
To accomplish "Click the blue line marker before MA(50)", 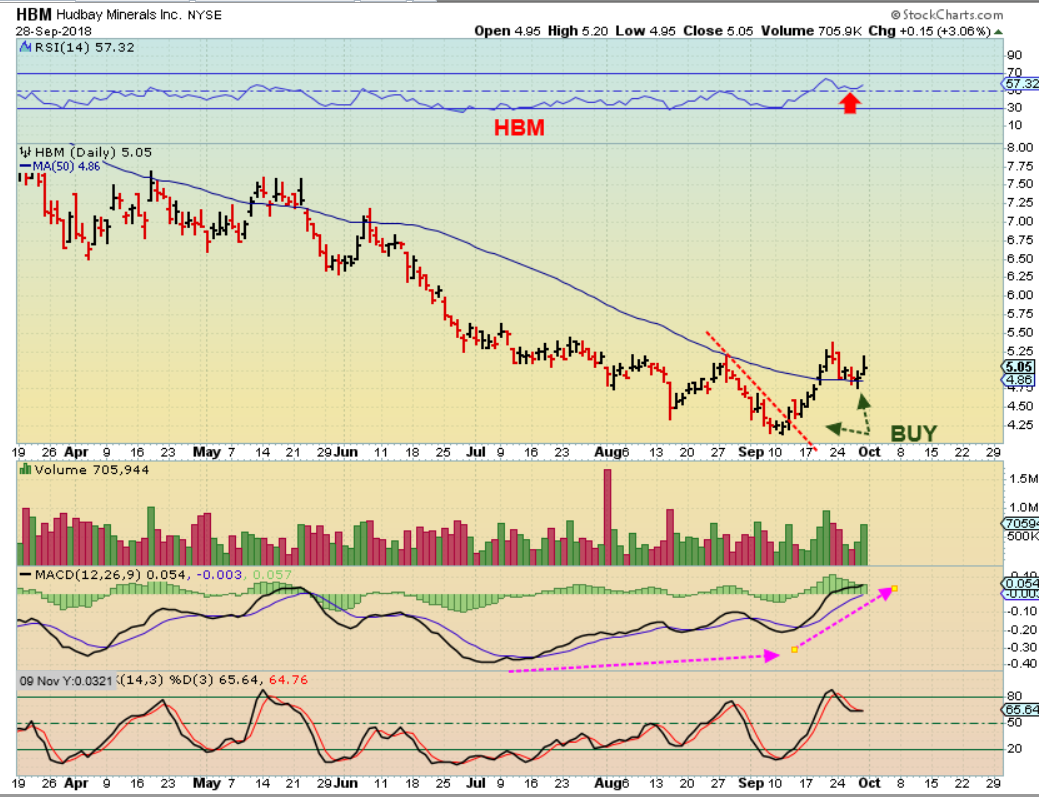I will coord(26,166).
